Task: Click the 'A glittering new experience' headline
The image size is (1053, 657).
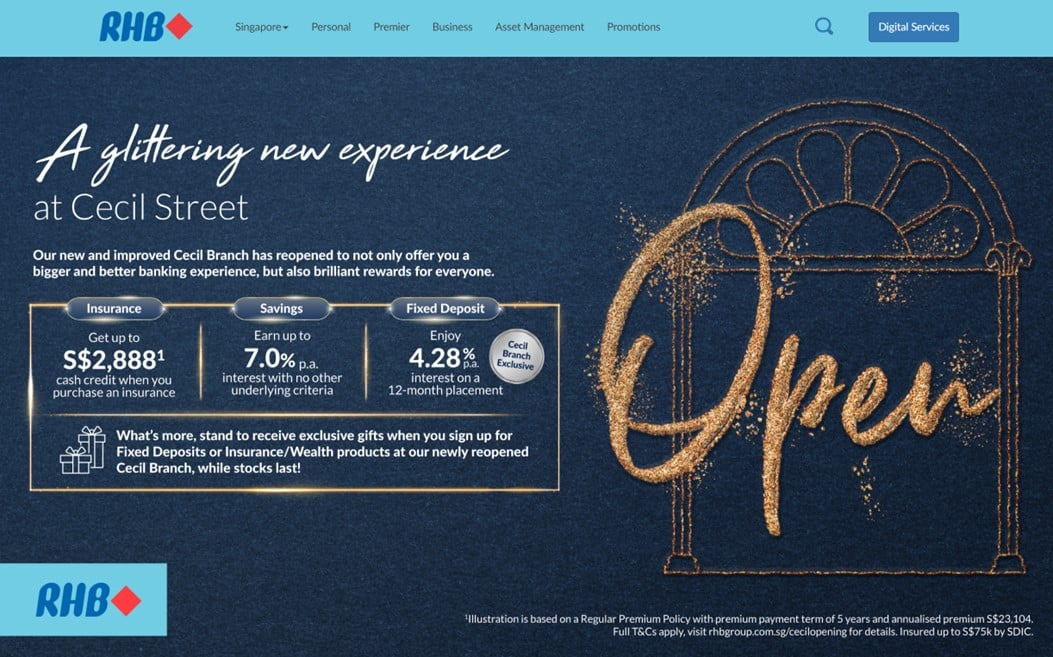Action: coord(272,154)
